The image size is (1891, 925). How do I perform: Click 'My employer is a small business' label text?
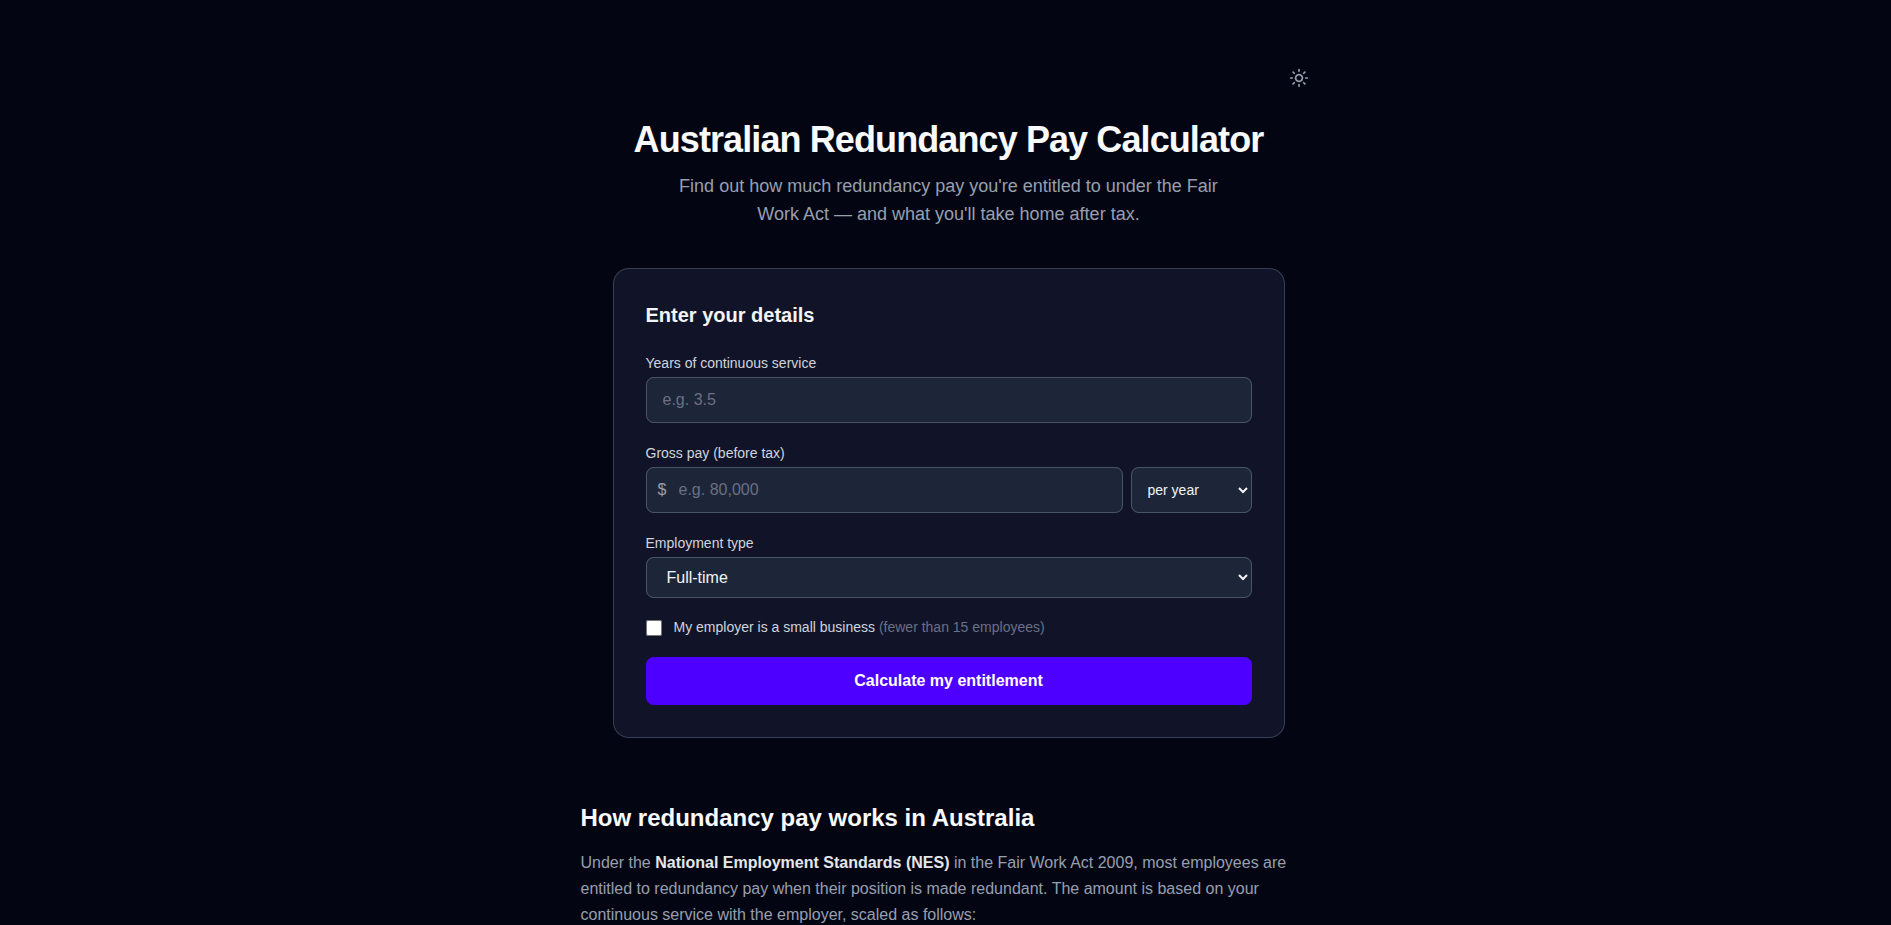click(x=774, y=627)
